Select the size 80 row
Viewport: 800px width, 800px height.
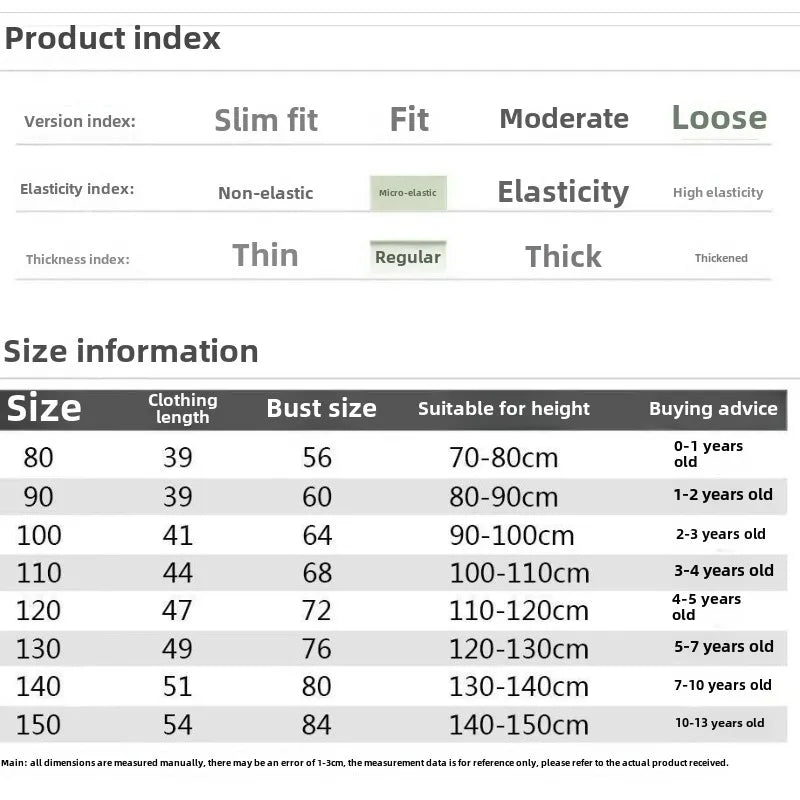point(38,457)
